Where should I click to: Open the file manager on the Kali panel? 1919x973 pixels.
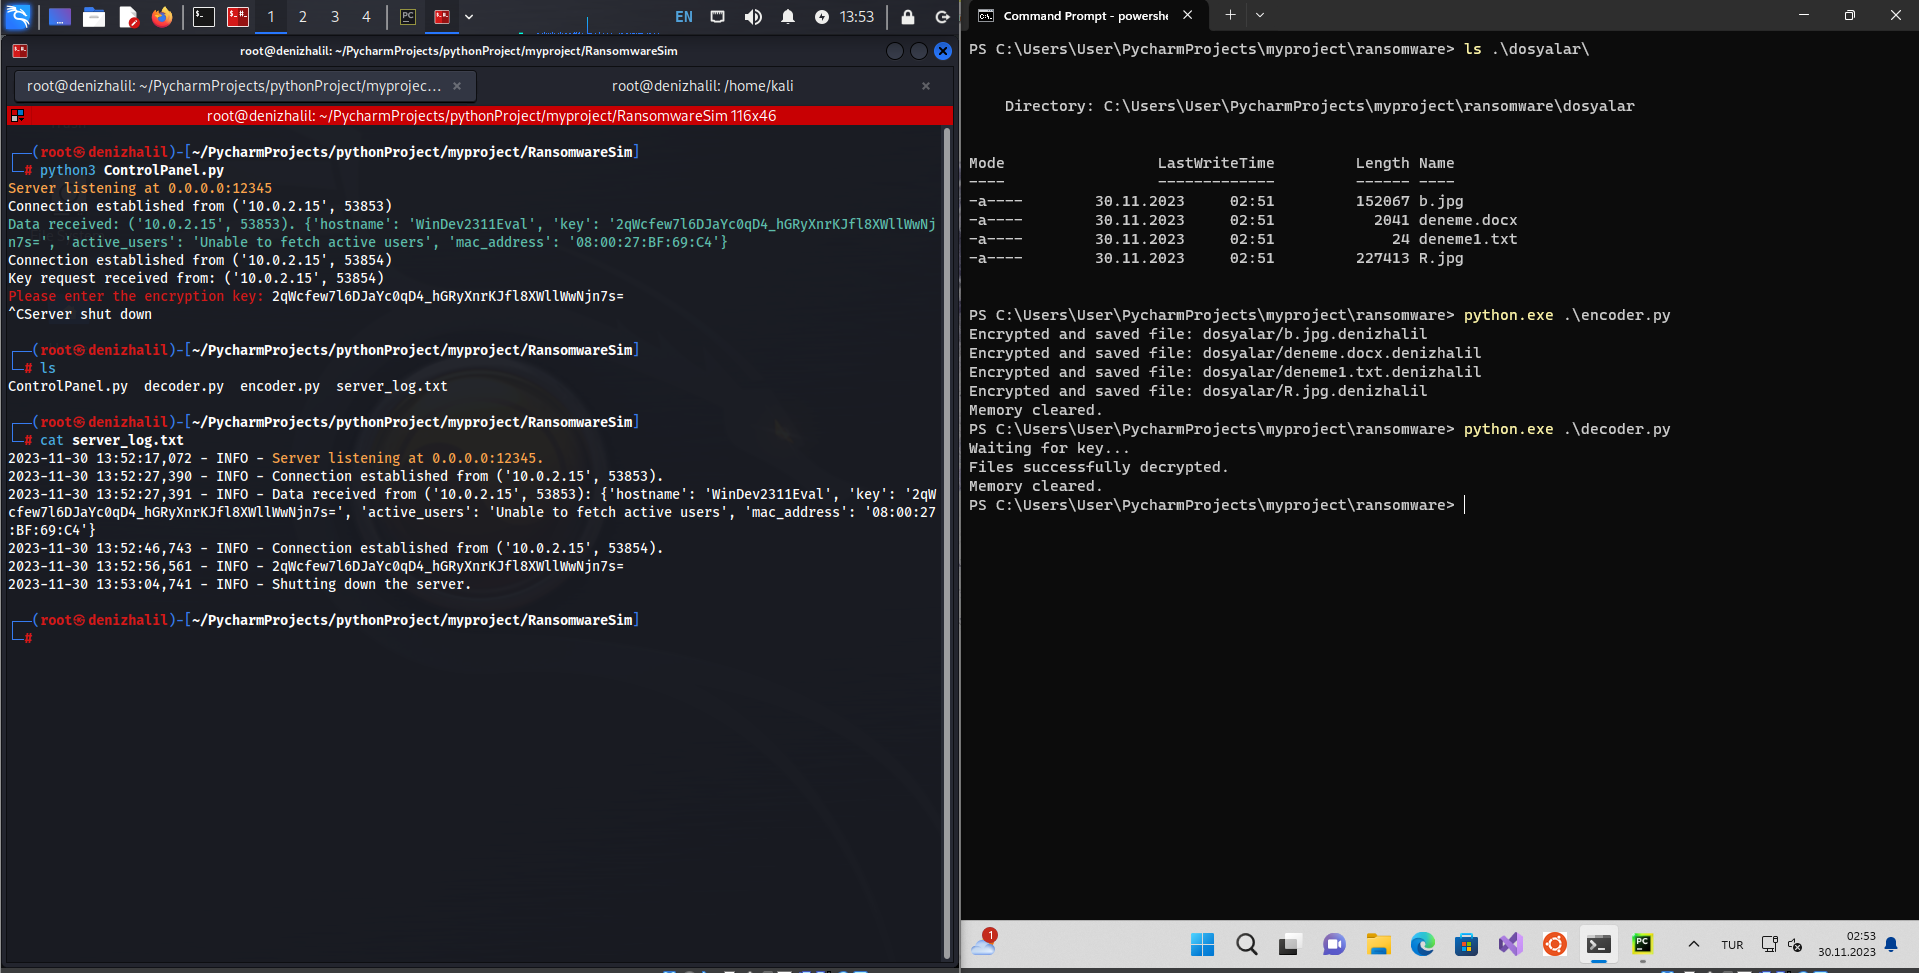[93, 16]
